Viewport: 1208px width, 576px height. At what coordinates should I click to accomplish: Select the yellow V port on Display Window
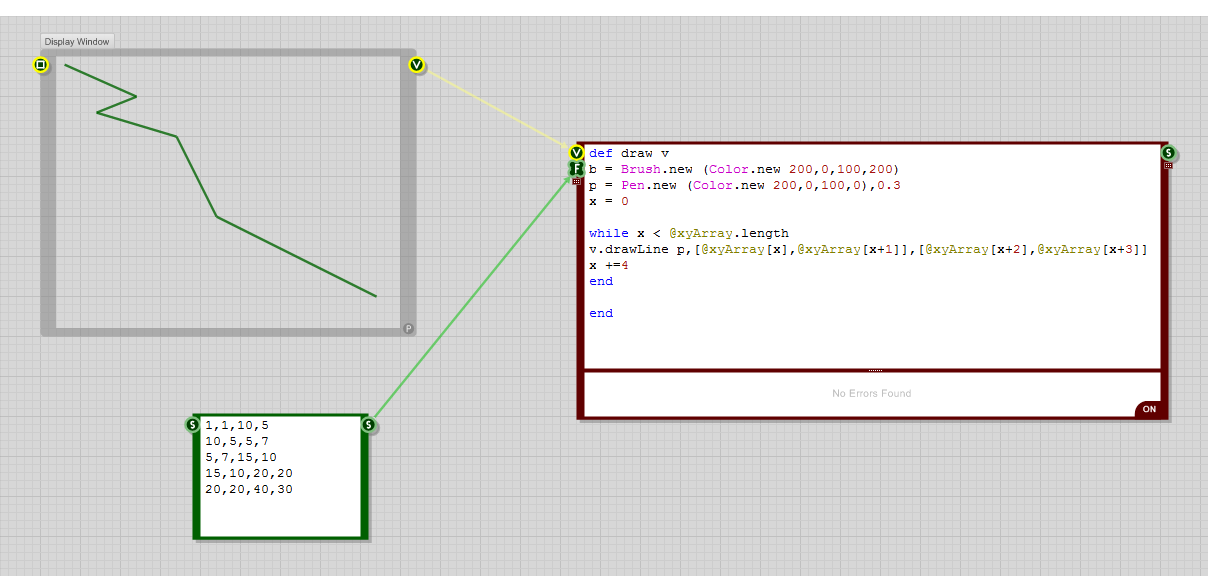coord(417,65)
